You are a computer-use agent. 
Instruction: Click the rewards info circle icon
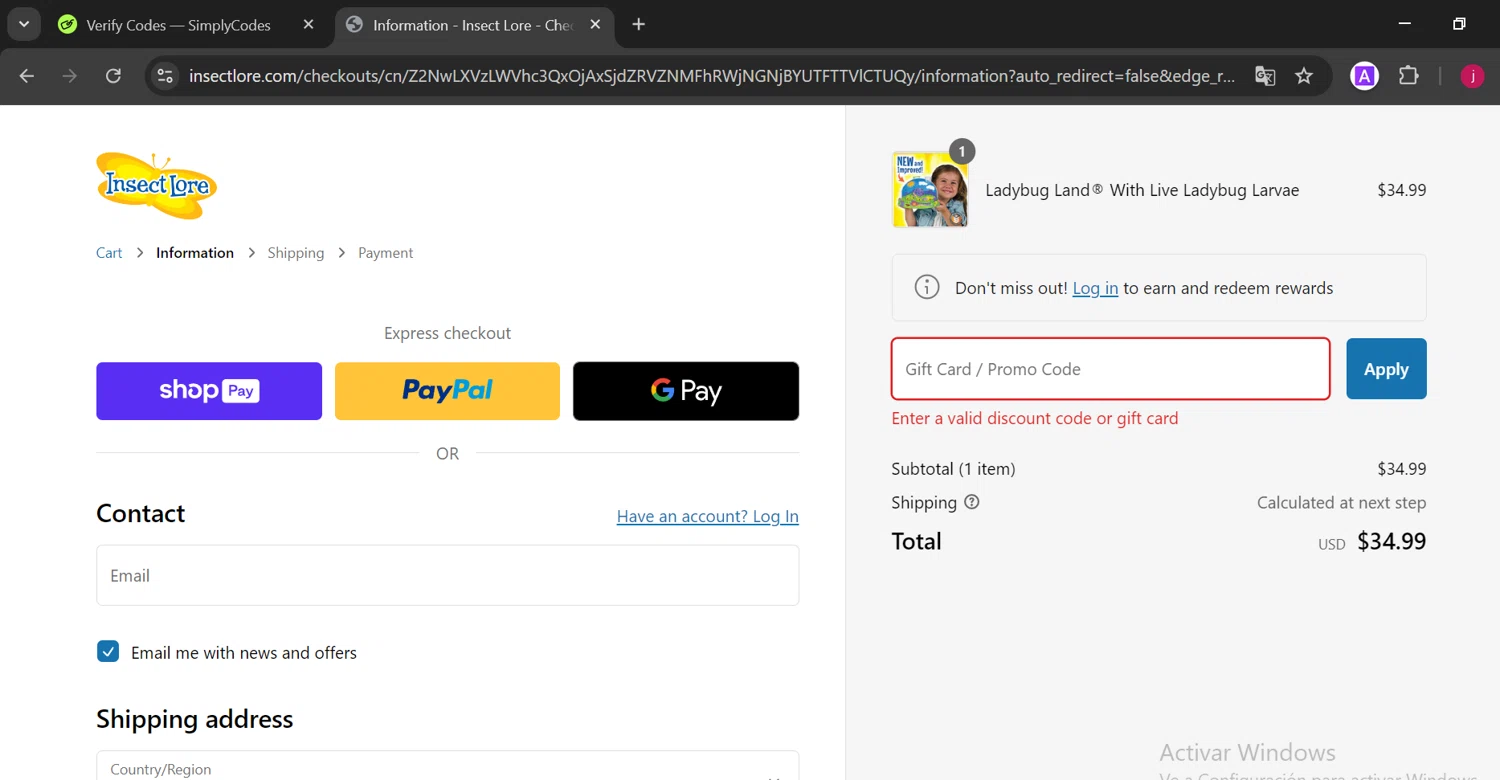(927, 288)
